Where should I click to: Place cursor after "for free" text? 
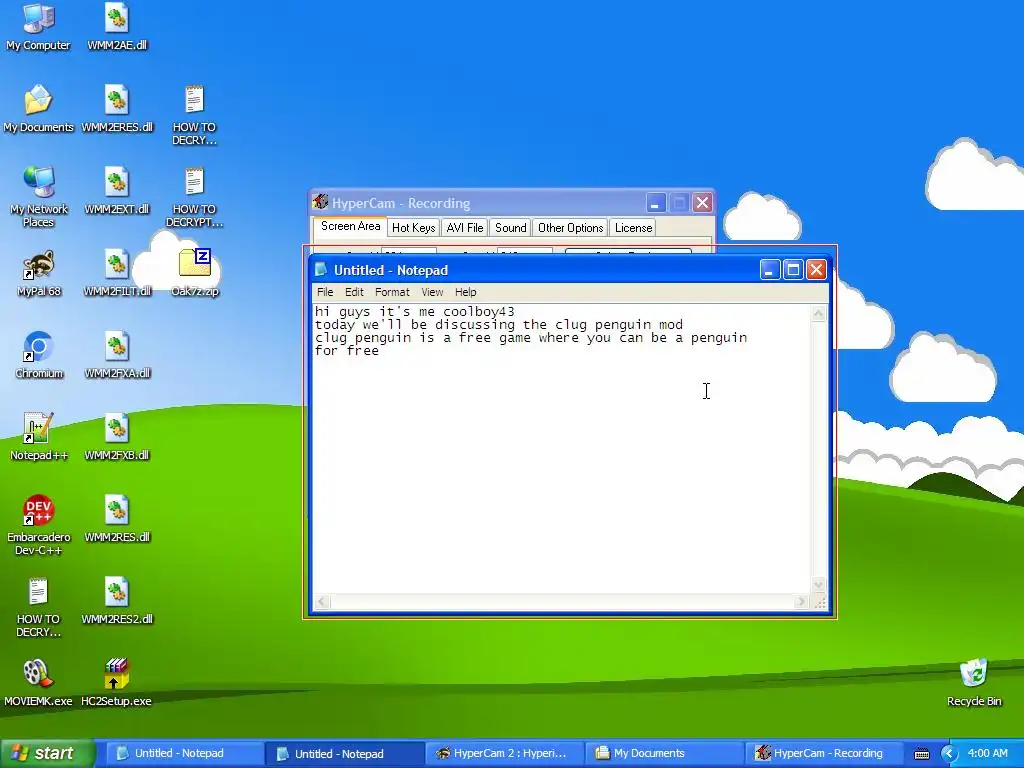[380, 351]
